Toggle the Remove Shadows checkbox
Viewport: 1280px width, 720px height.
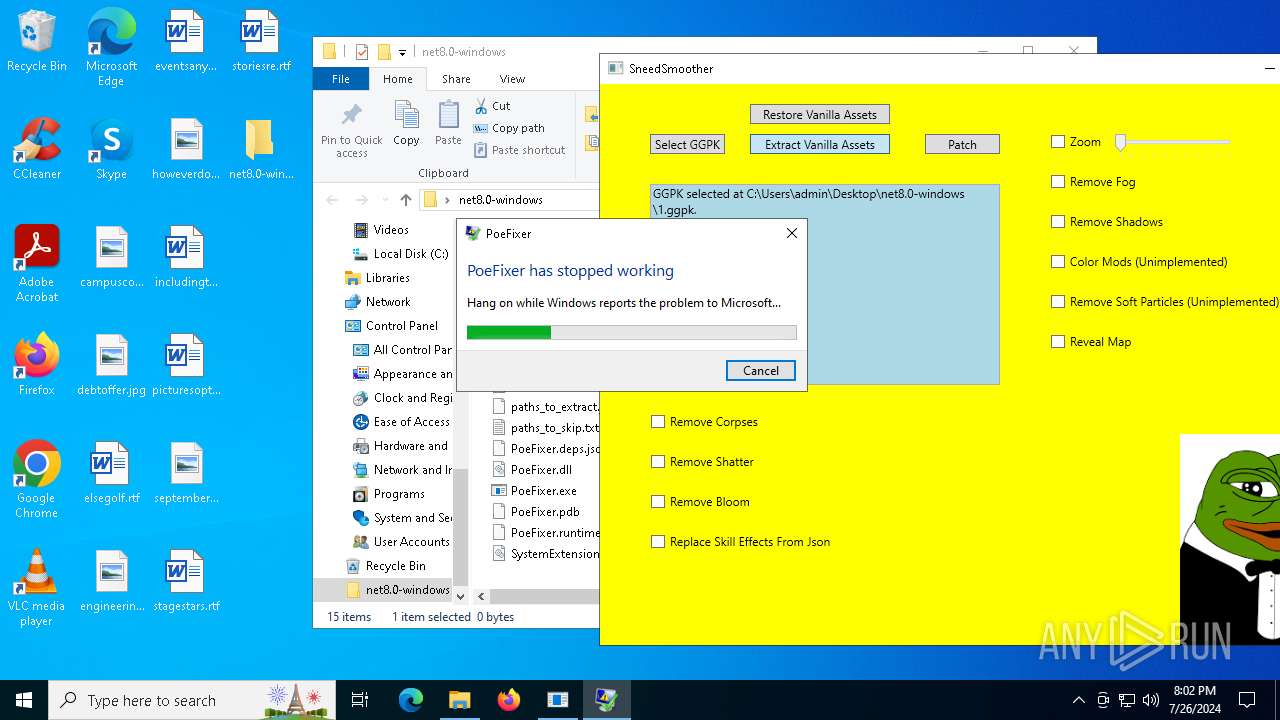pyautogui.click(x=1058, y=222)
